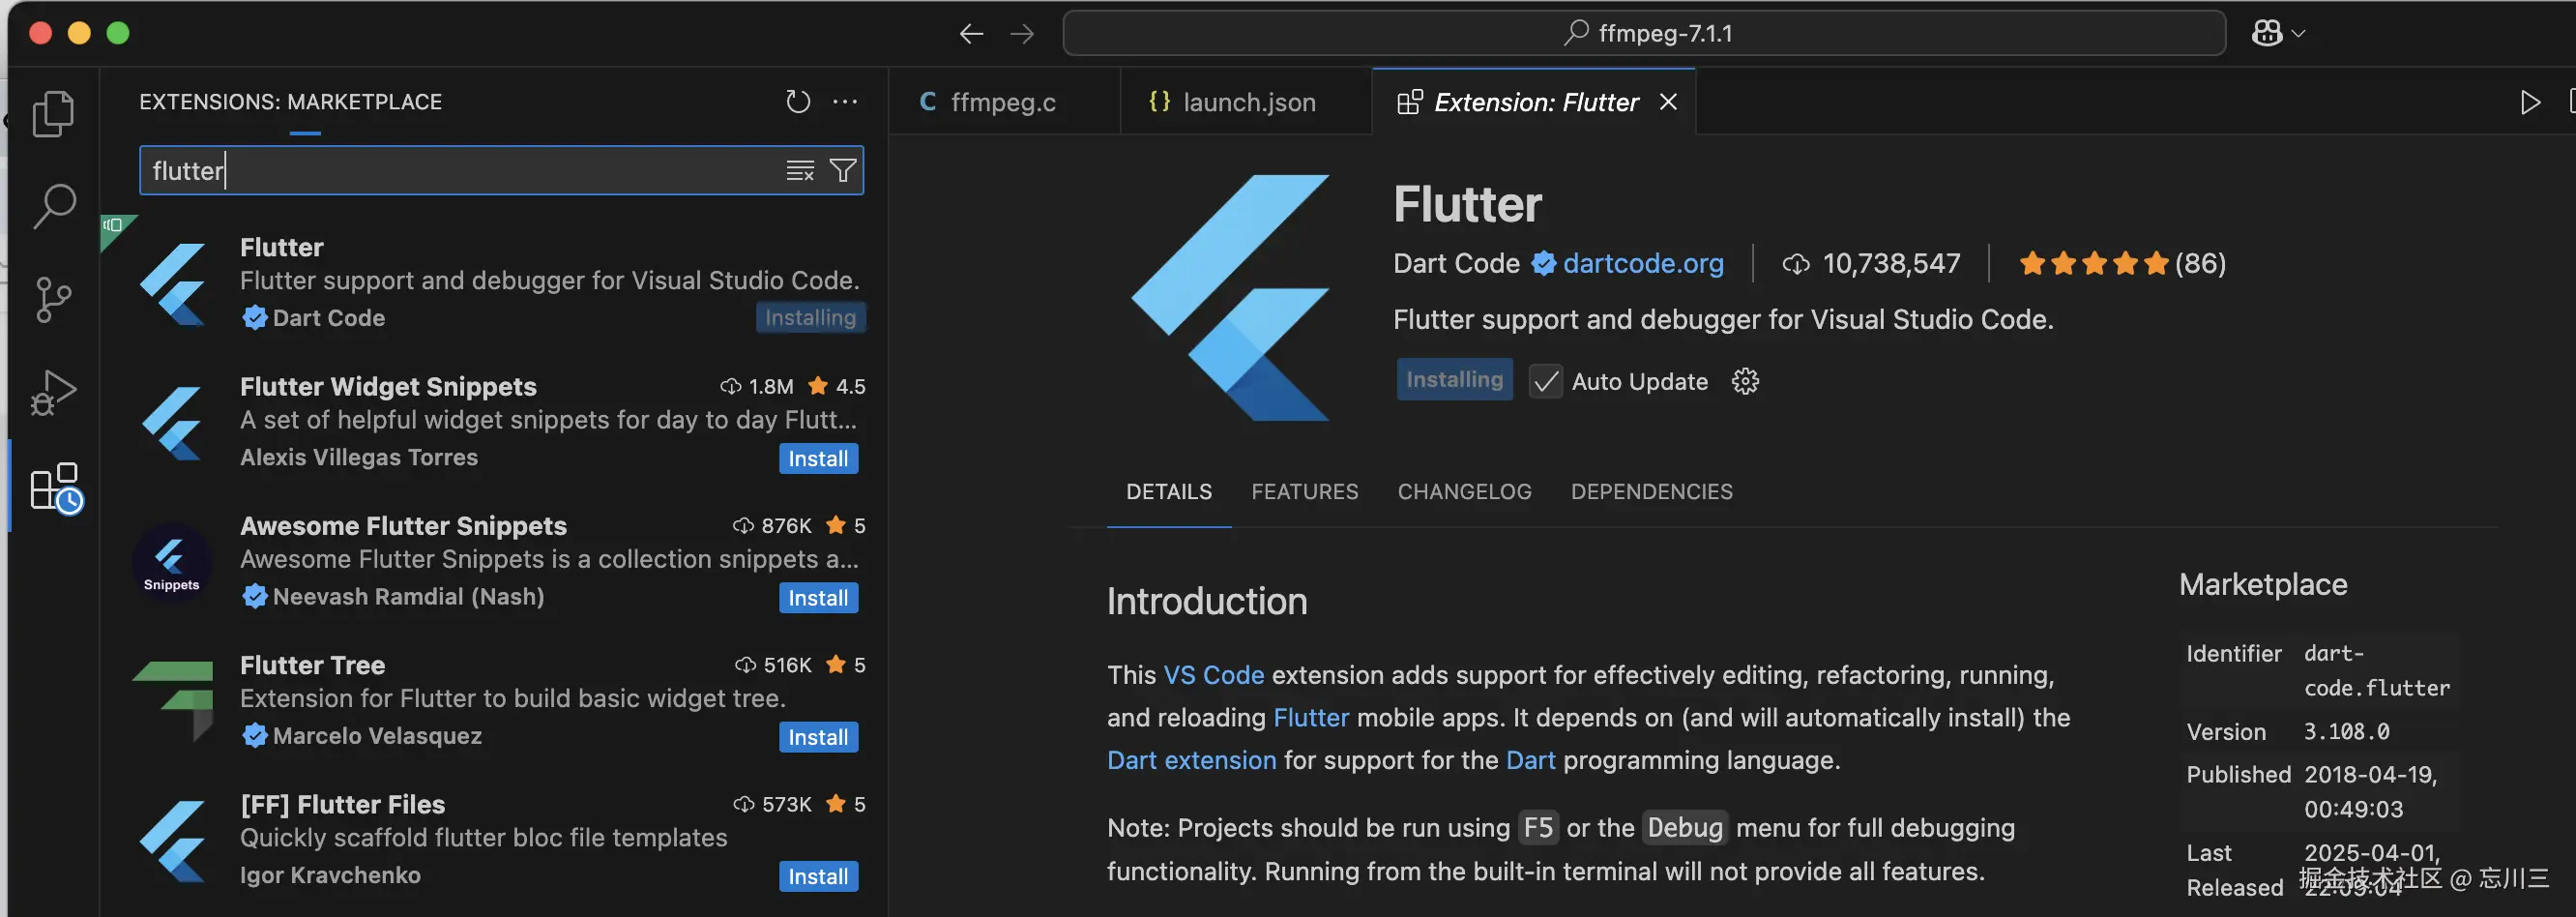
Task: Click the Run play icon in editor toolbar
Action: pyautogui.click(x=2530, y=103)
